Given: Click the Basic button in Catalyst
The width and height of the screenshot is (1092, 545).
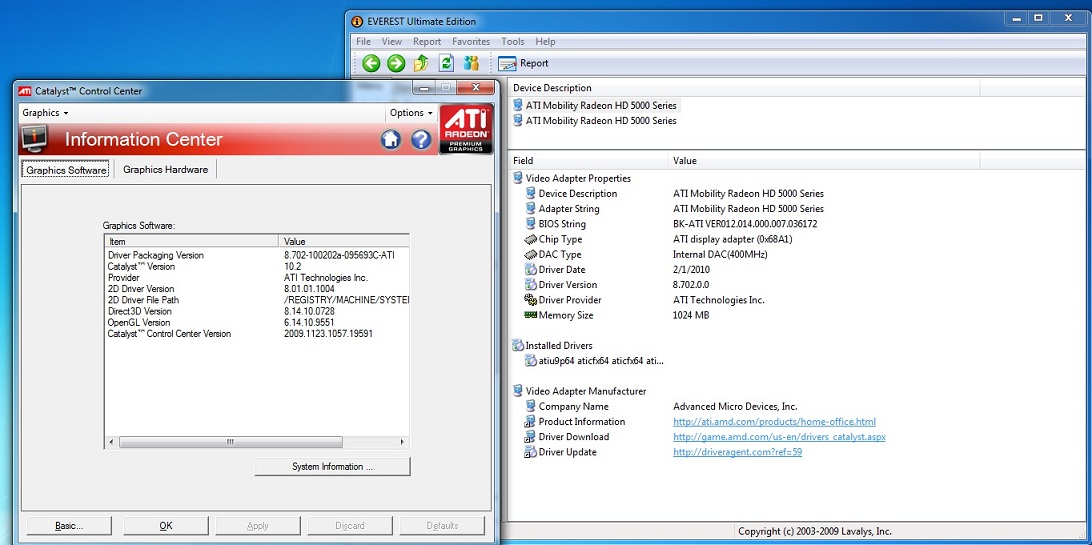Looking at the screenshot, I should coord(69,526).
